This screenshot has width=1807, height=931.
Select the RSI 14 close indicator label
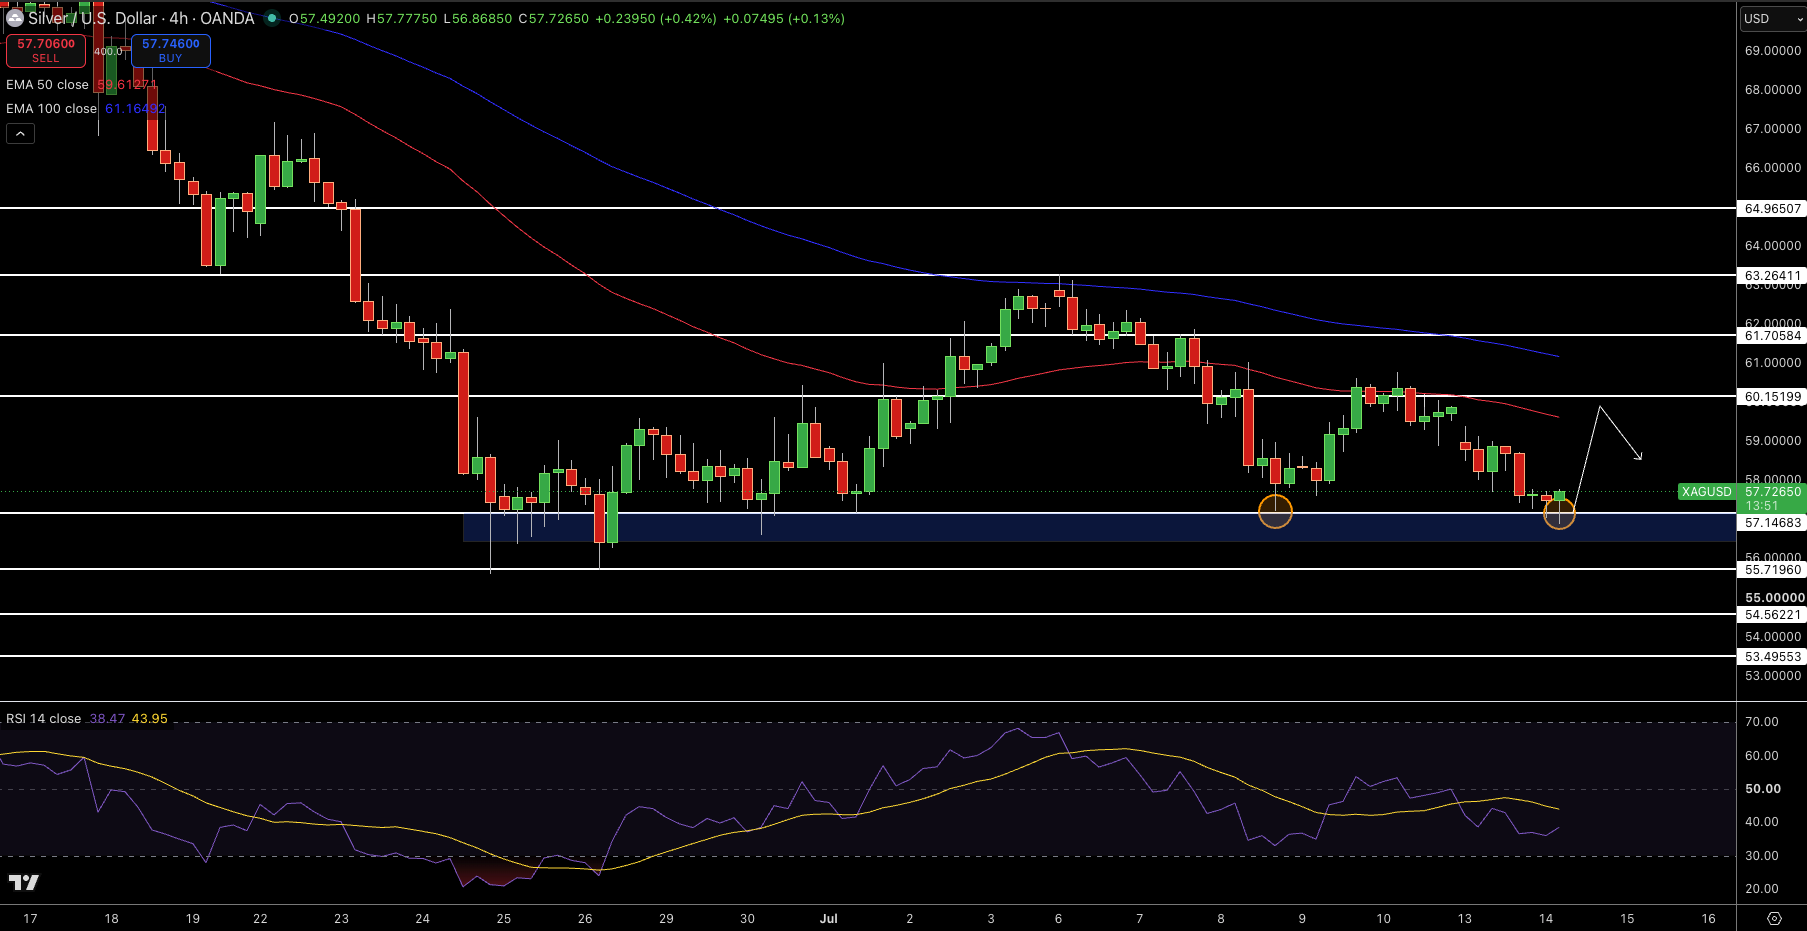click(43, 719)
